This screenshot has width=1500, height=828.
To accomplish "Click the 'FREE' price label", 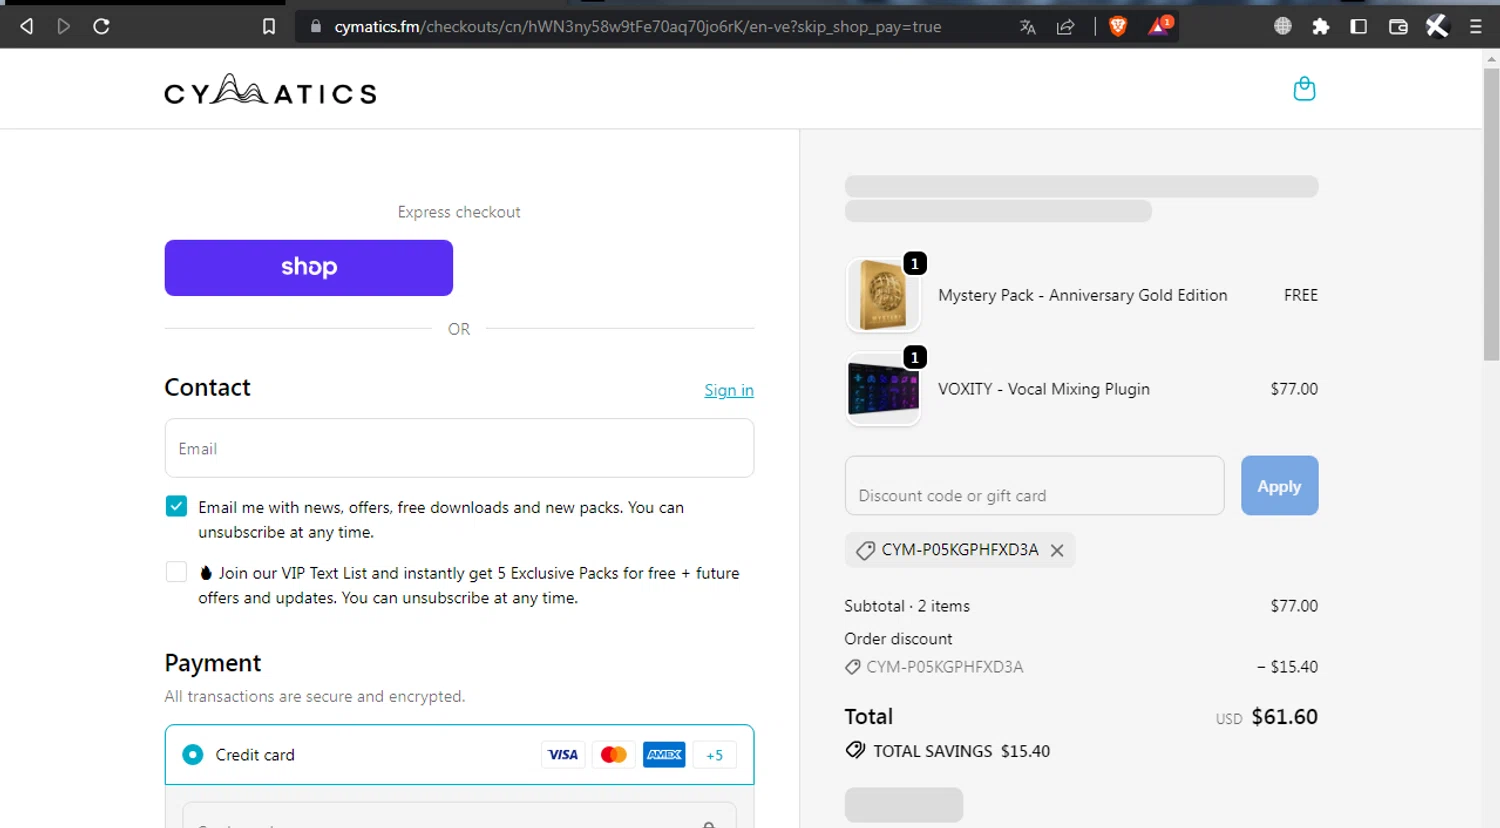I will 1301,295.
